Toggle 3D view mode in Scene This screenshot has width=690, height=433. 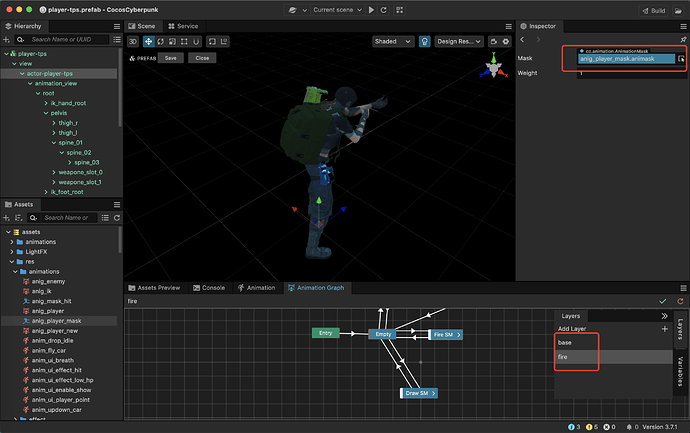coord(133,42)
